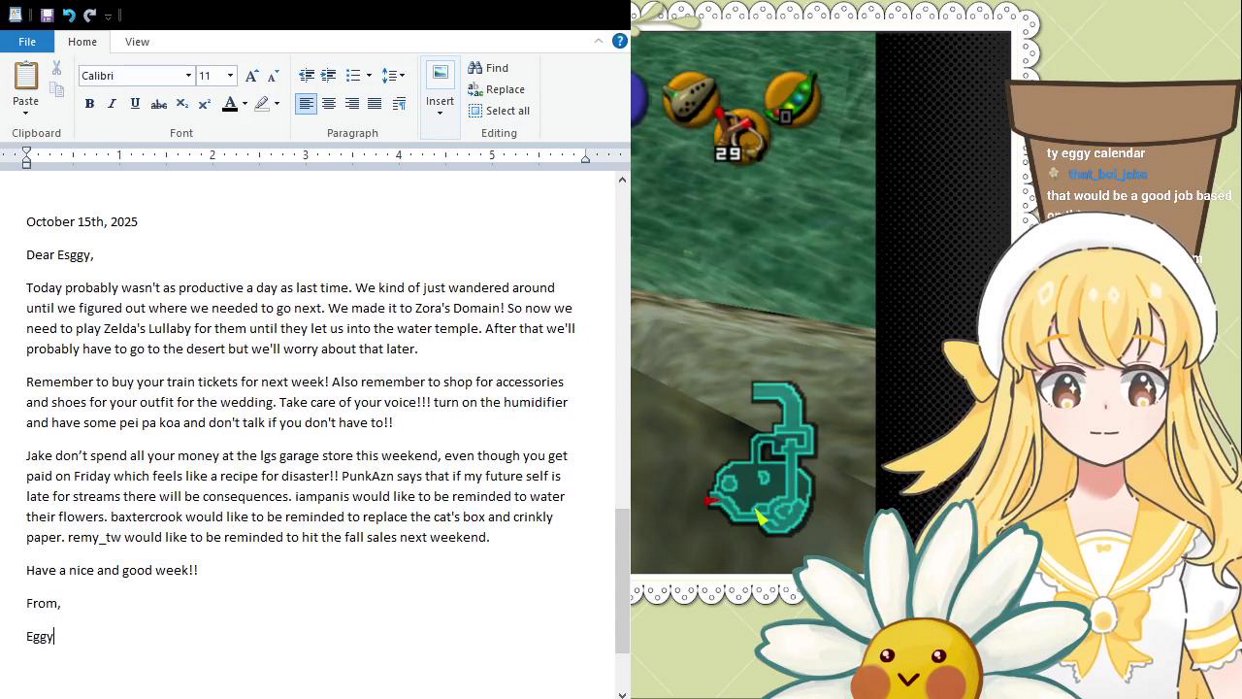The image size is (1242, 699).
Task: Click the Paste clipboard icon
Action: (26, 76)
